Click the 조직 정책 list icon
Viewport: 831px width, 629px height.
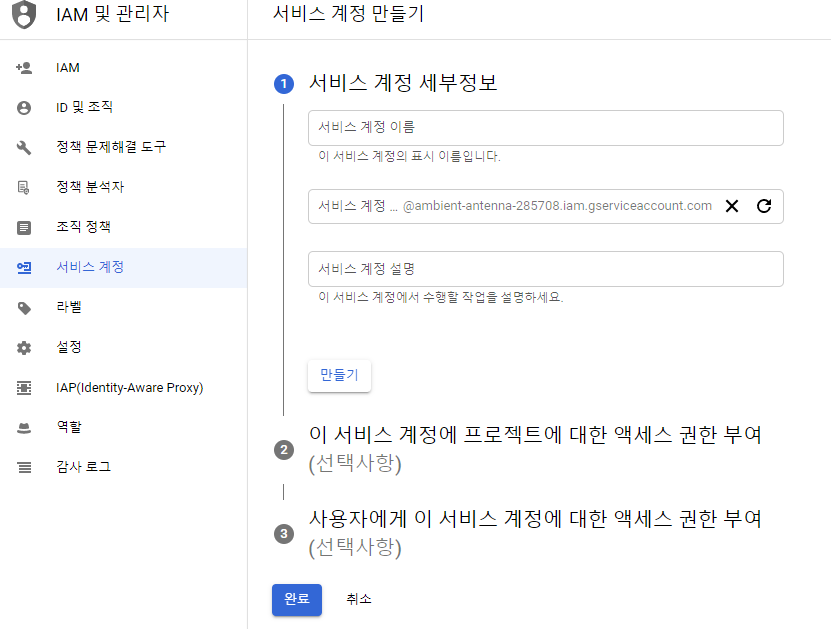[x=24, y=227]
